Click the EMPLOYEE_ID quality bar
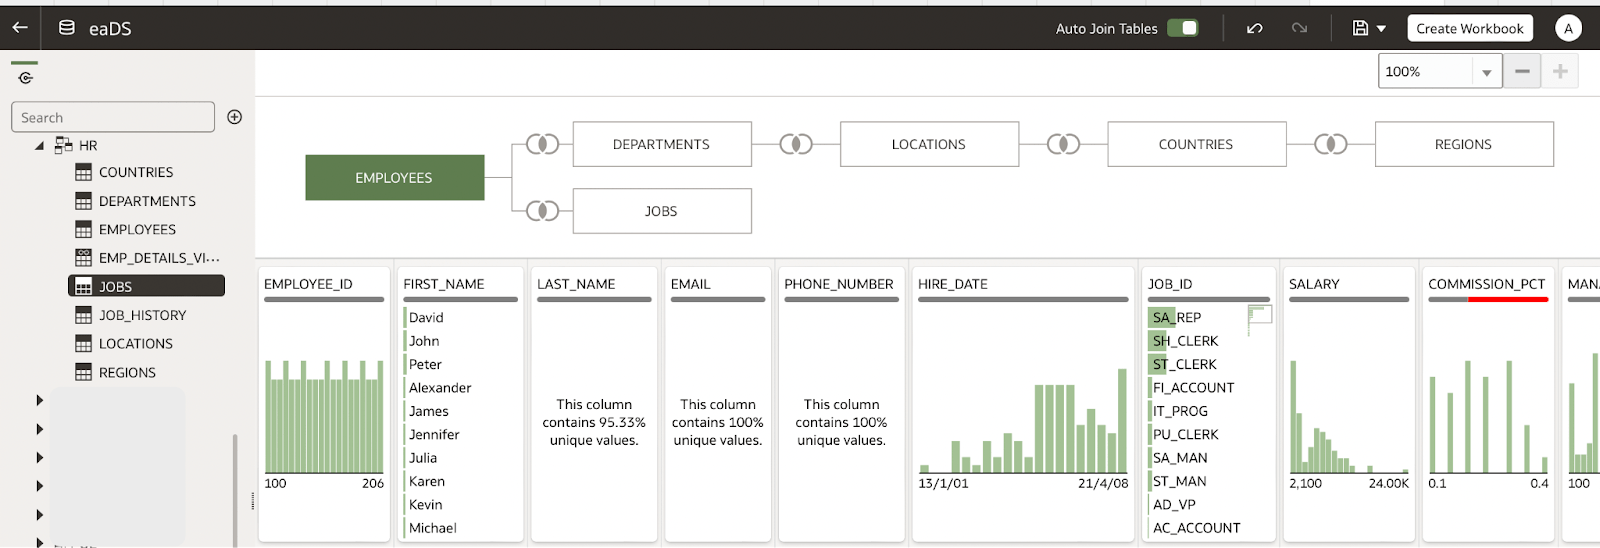 pos(324,299)
